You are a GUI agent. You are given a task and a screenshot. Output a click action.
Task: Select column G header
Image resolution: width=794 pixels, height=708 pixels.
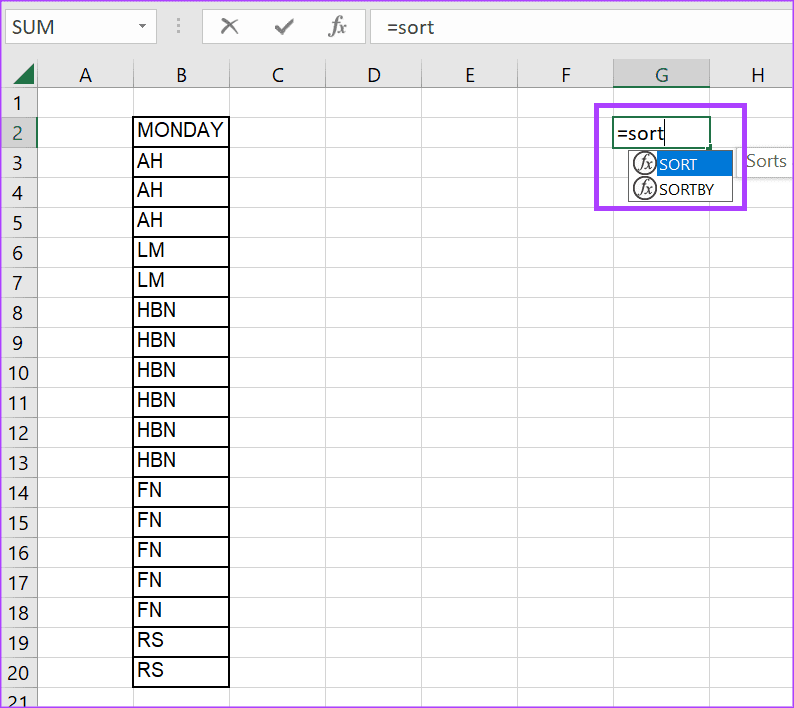coord(661,74)
